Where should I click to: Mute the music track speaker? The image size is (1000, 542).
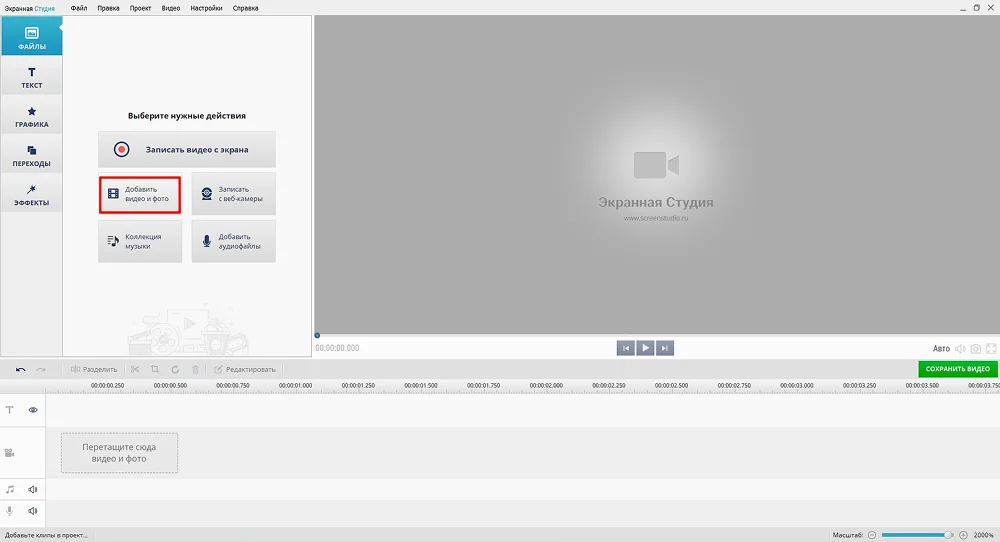tap(33, 489)
